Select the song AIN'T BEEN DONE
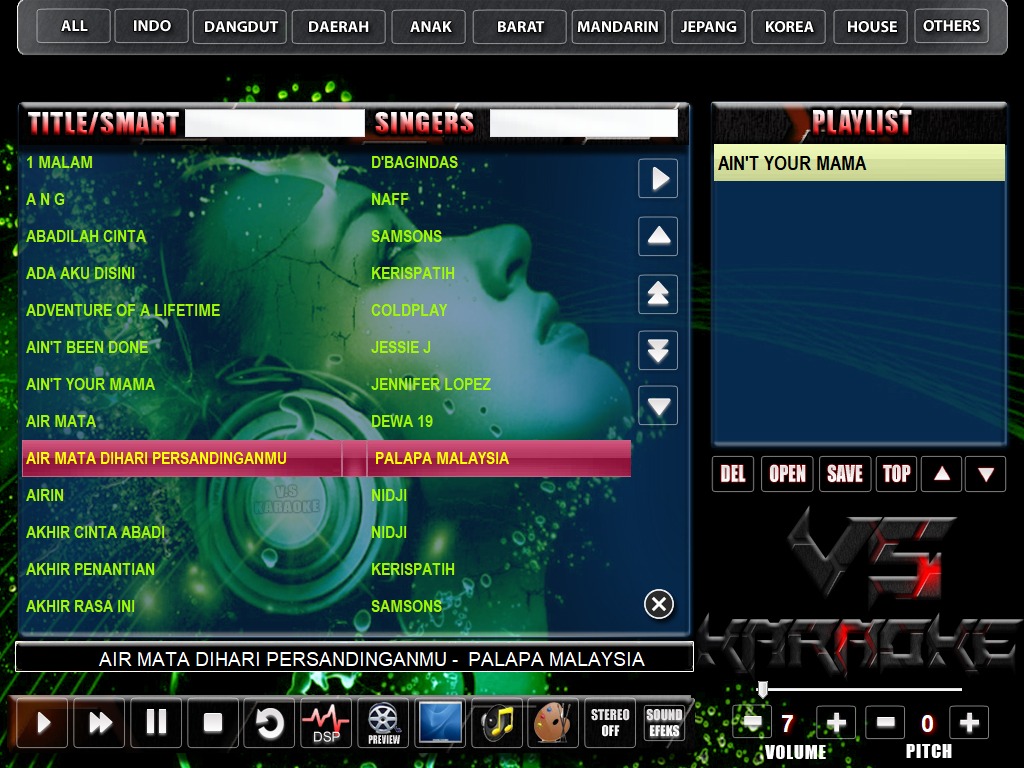 point(88,347)
